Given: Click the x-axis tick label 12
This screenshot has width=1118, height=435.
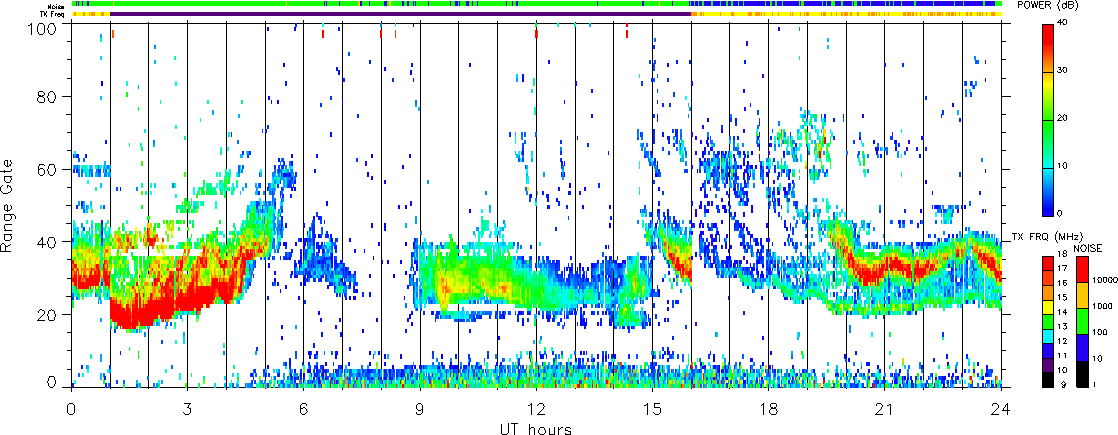Looking at the screenshot, I should click(x=536, y=409).
